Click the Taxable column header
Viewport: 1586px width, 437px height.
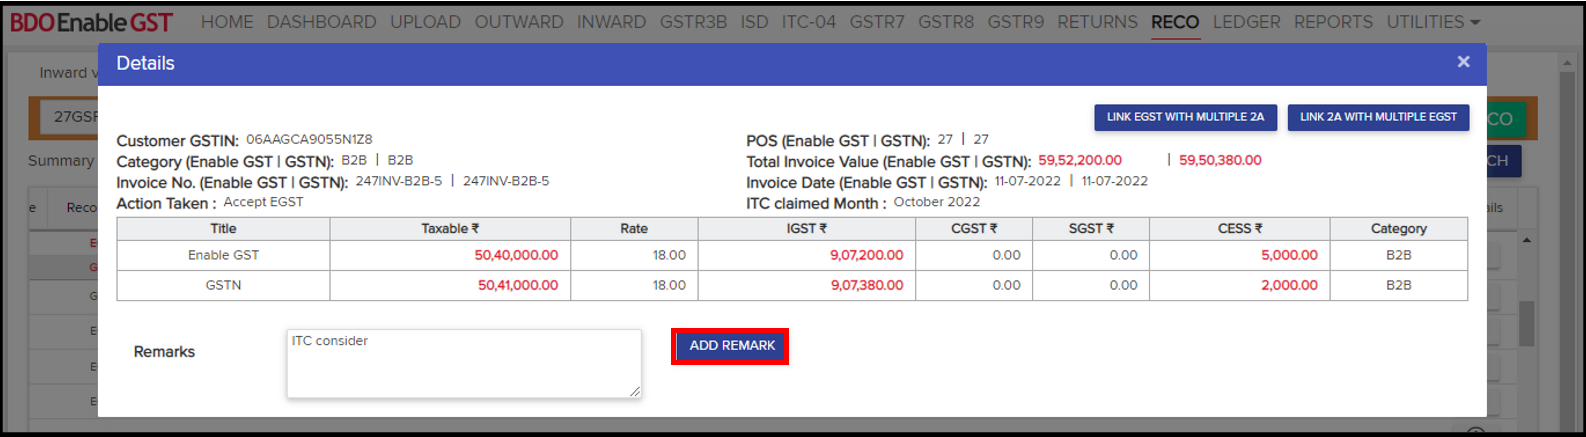point(450,229)
